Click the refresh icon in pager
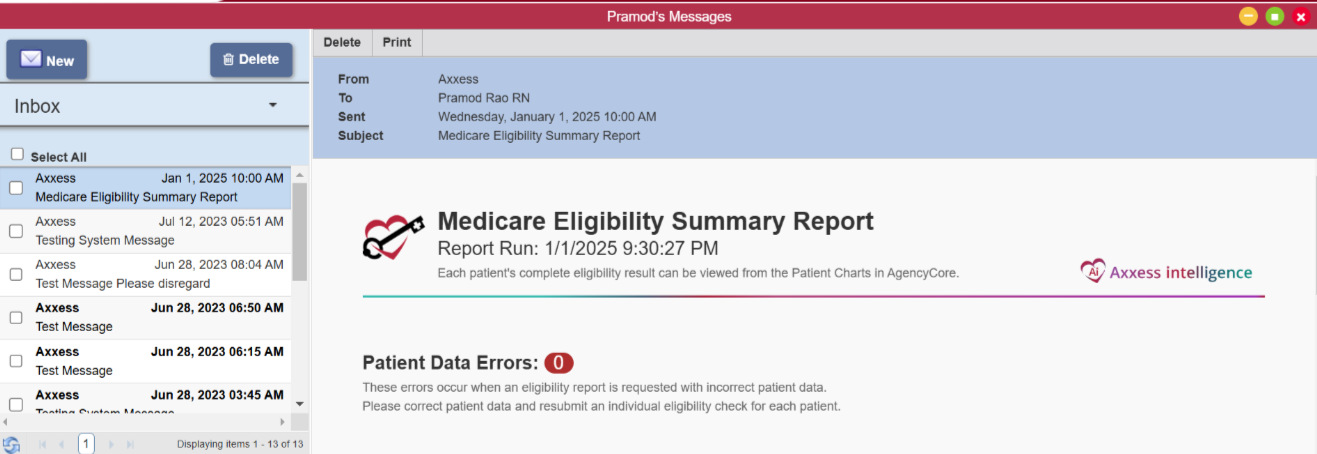 pyautogui.click(x=11, y=444)
